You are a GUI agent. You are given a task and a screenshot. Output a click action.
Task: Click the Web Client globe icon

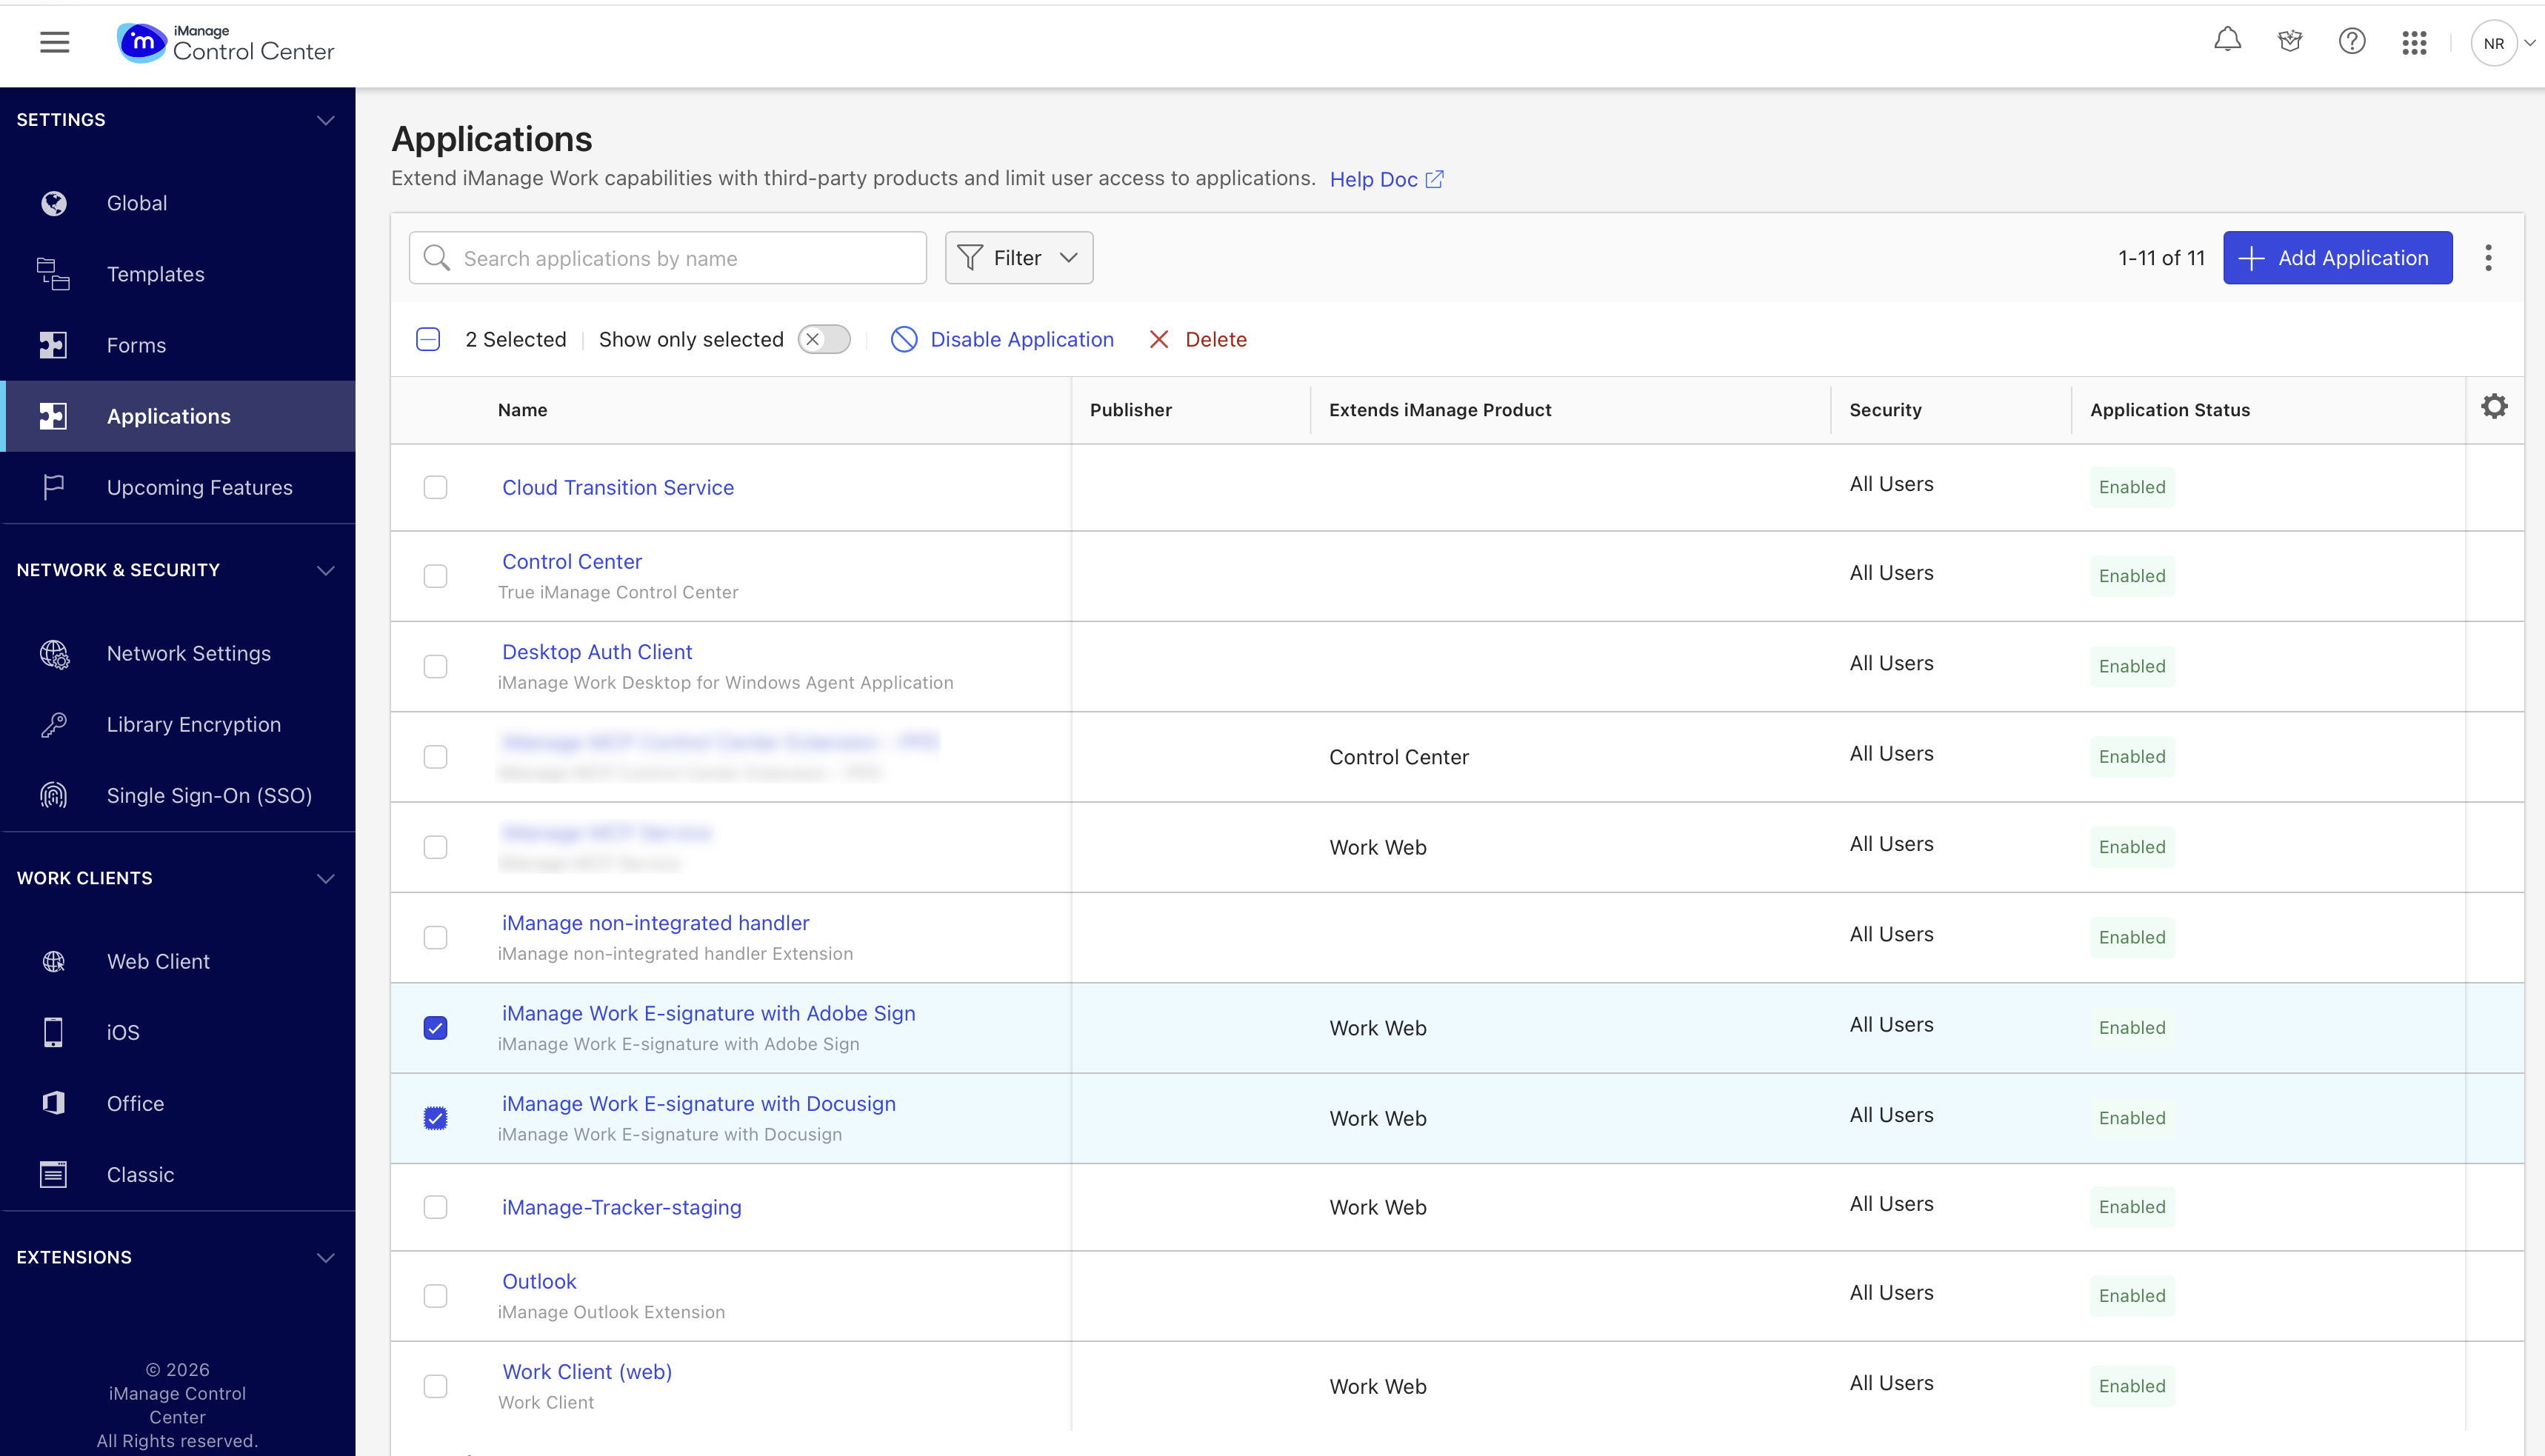coord(54,962)
